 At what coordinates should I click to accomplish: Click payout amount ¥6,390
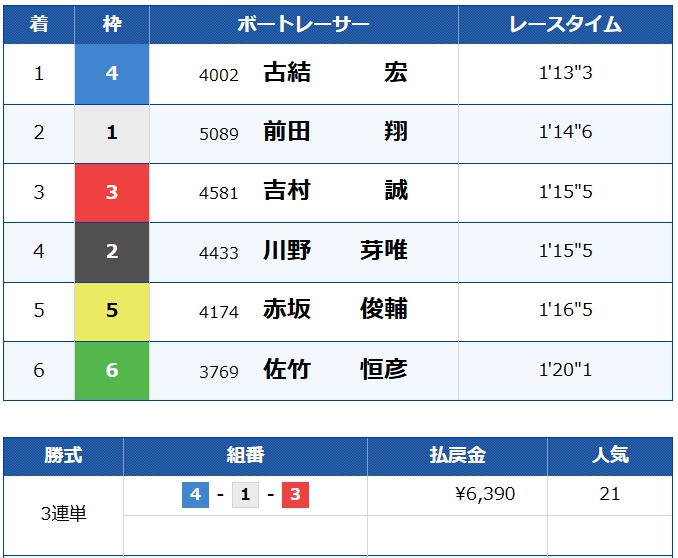click(x=485, y=495)
